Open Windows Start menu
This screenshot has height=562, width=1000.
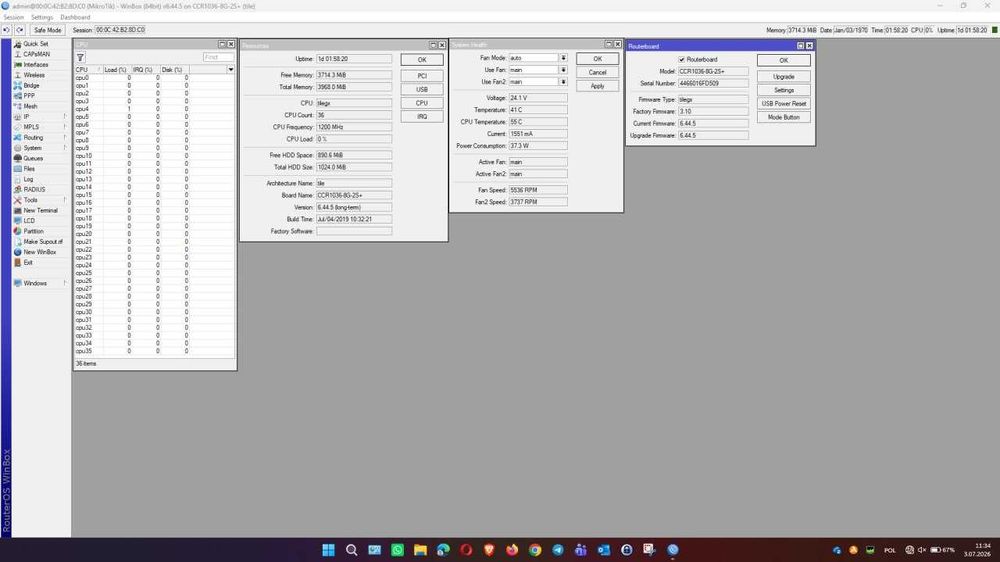click(x=328, y=550)
